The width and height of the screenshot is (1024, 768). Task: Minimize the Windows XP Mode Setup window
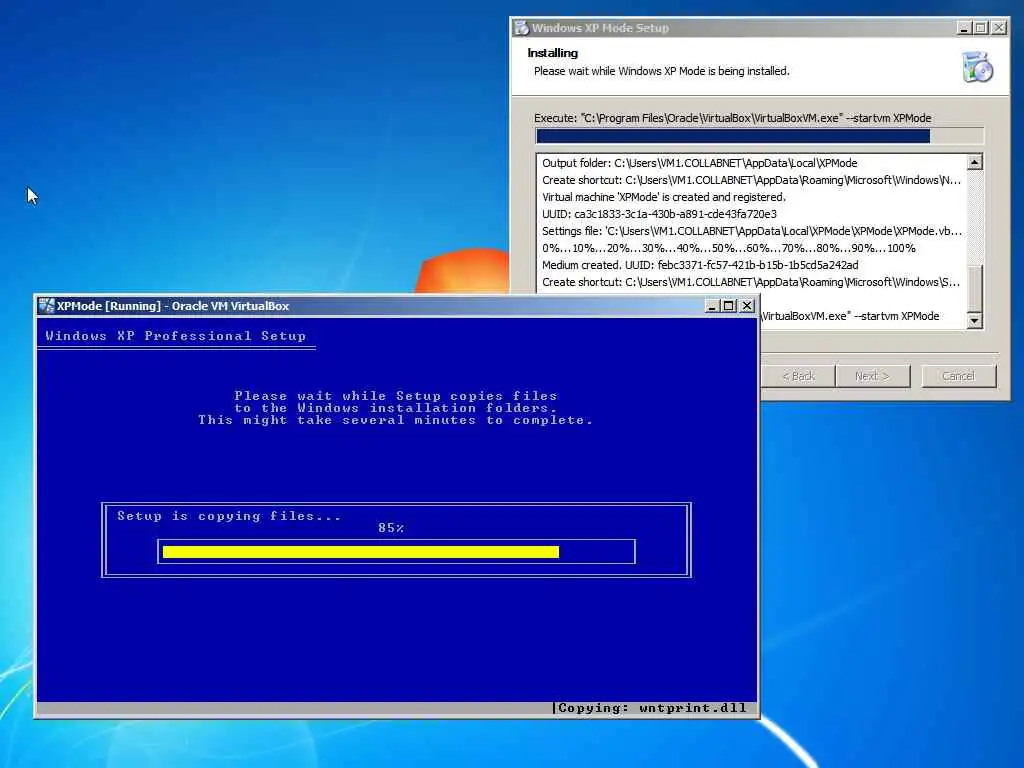tap(963, 28)
